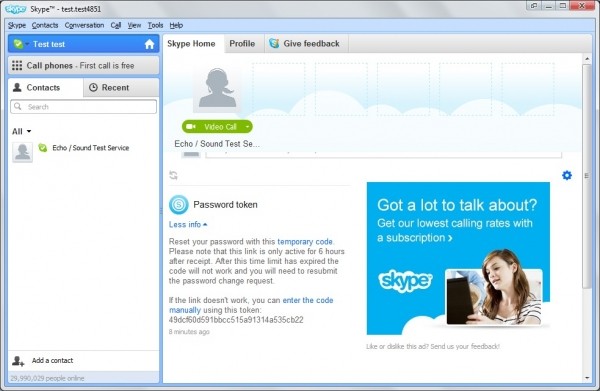Viewport: 600px width, 391px height.
Task: Follow the temporary code link
Action: (305, 242)
